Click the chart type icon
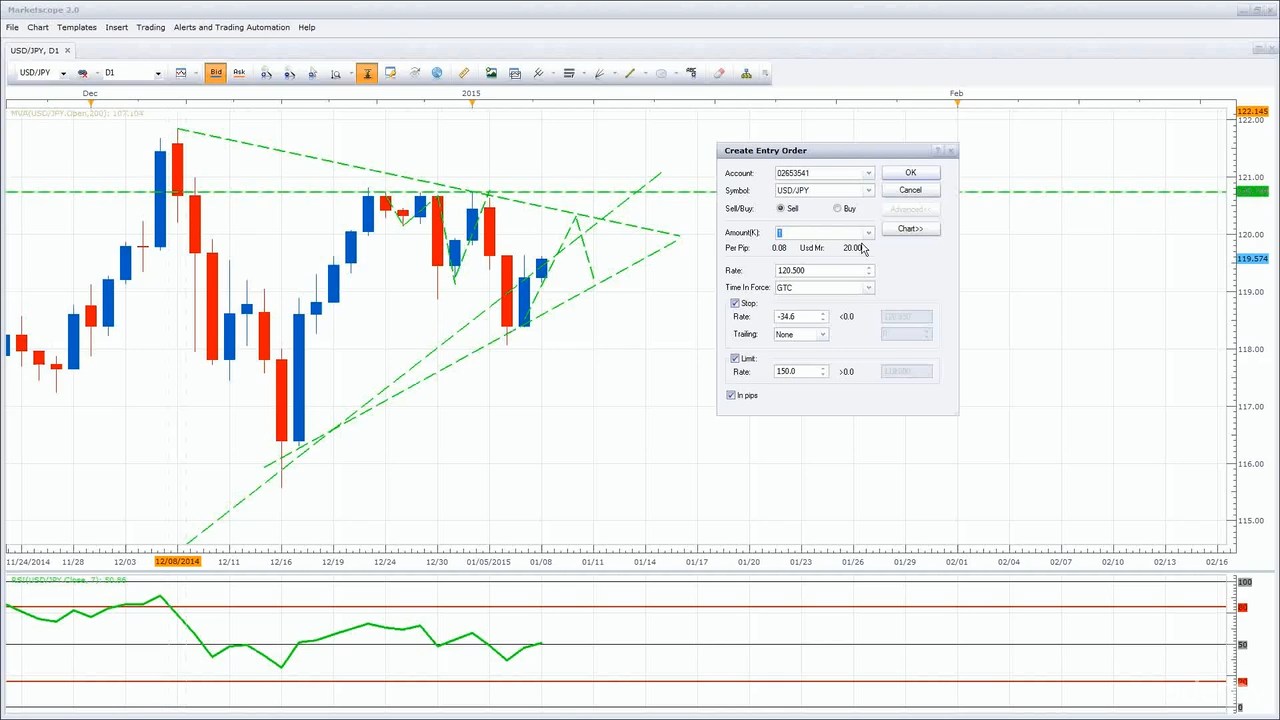The width and height of the screenshot is (1280, 720). [181, 73]
